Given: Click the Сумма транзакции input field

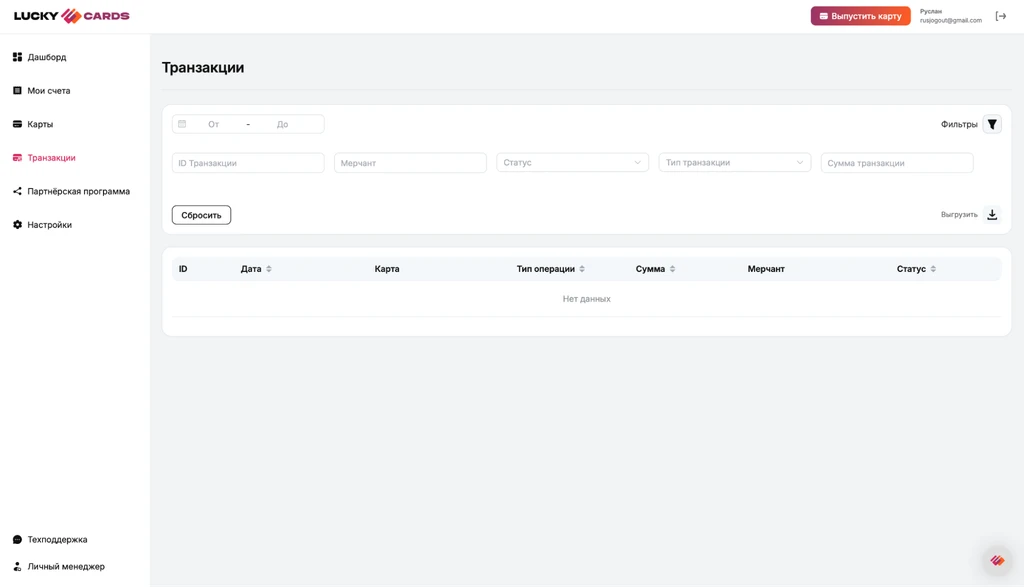Looking at the screenshot, I should point(897,163).
